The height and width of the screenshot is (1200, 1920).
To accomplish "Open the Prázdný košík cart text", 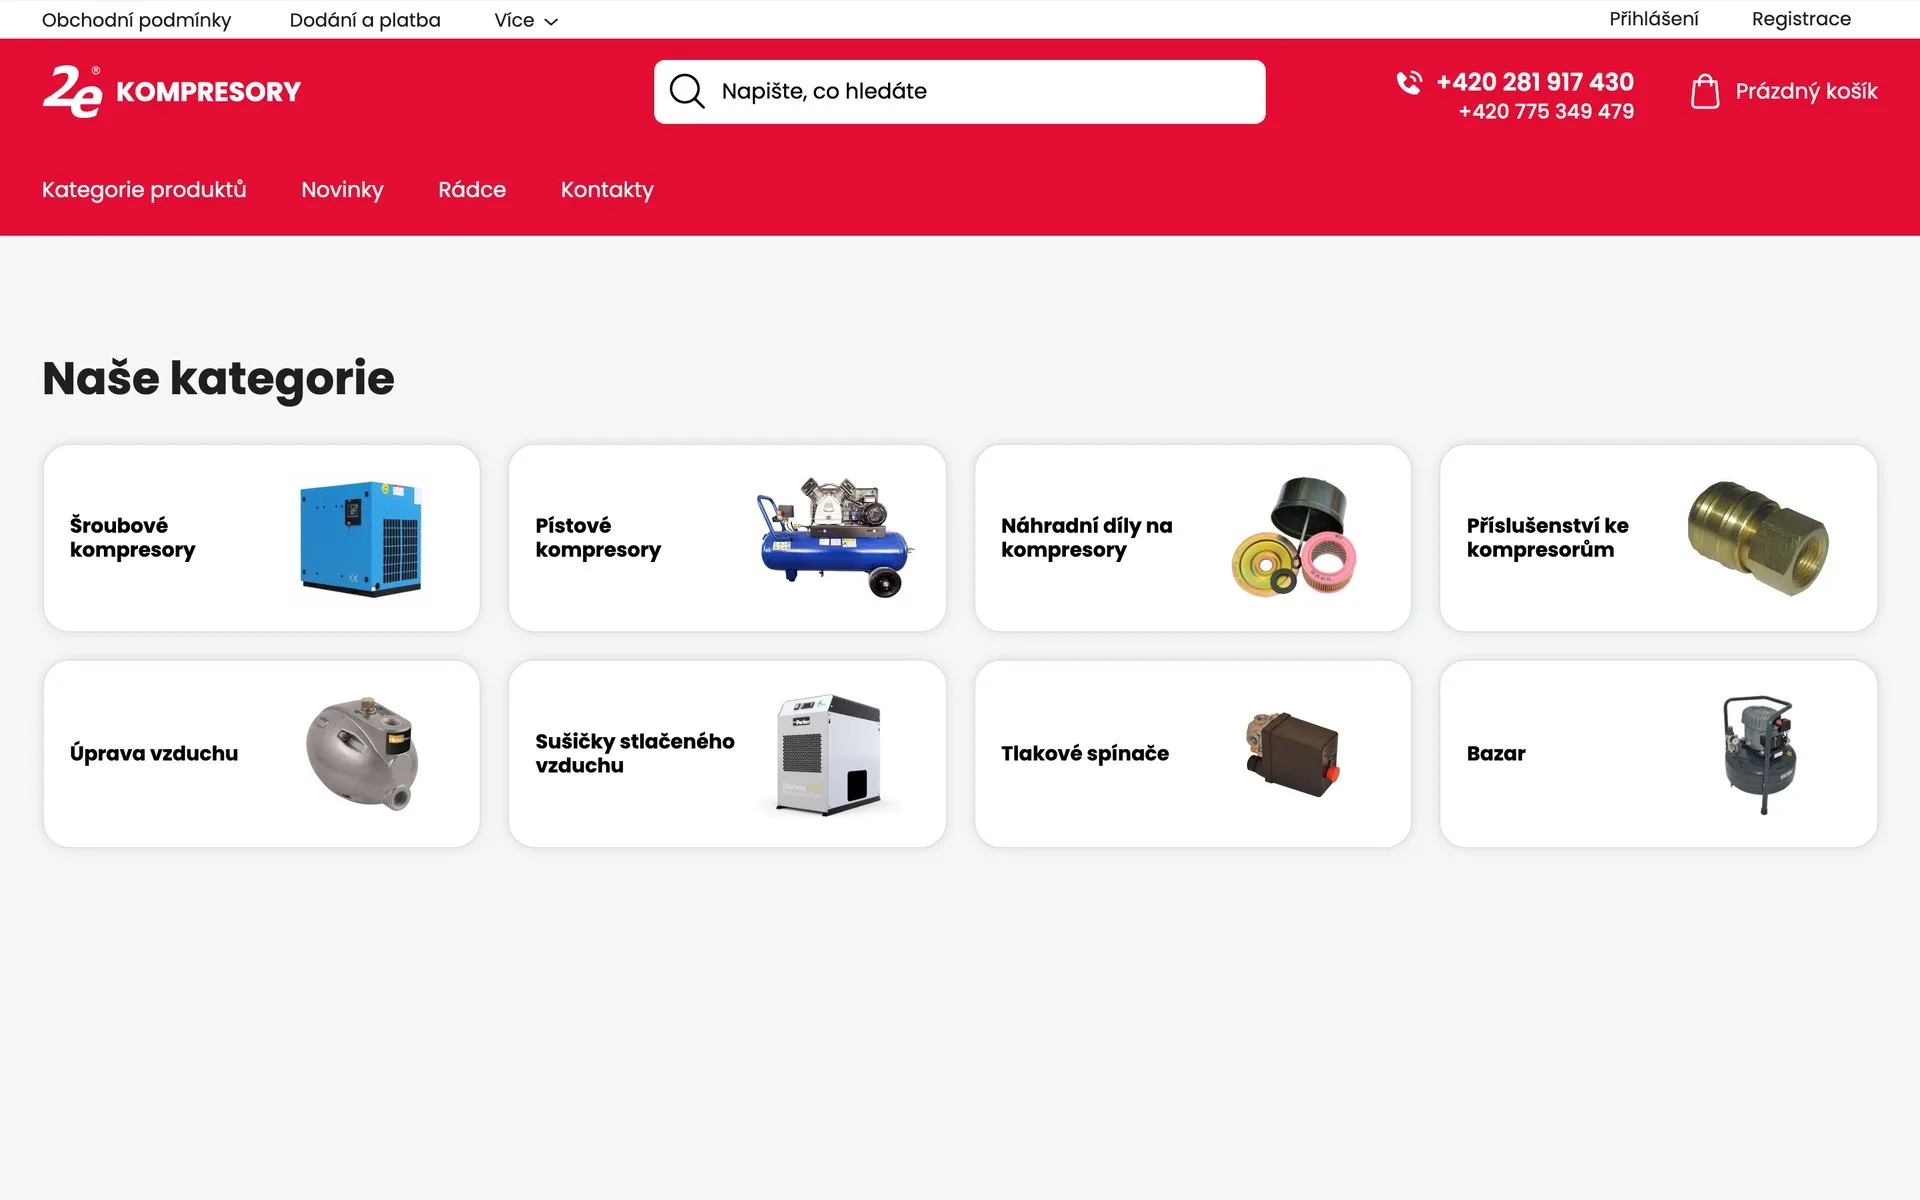I will 1806,91.
